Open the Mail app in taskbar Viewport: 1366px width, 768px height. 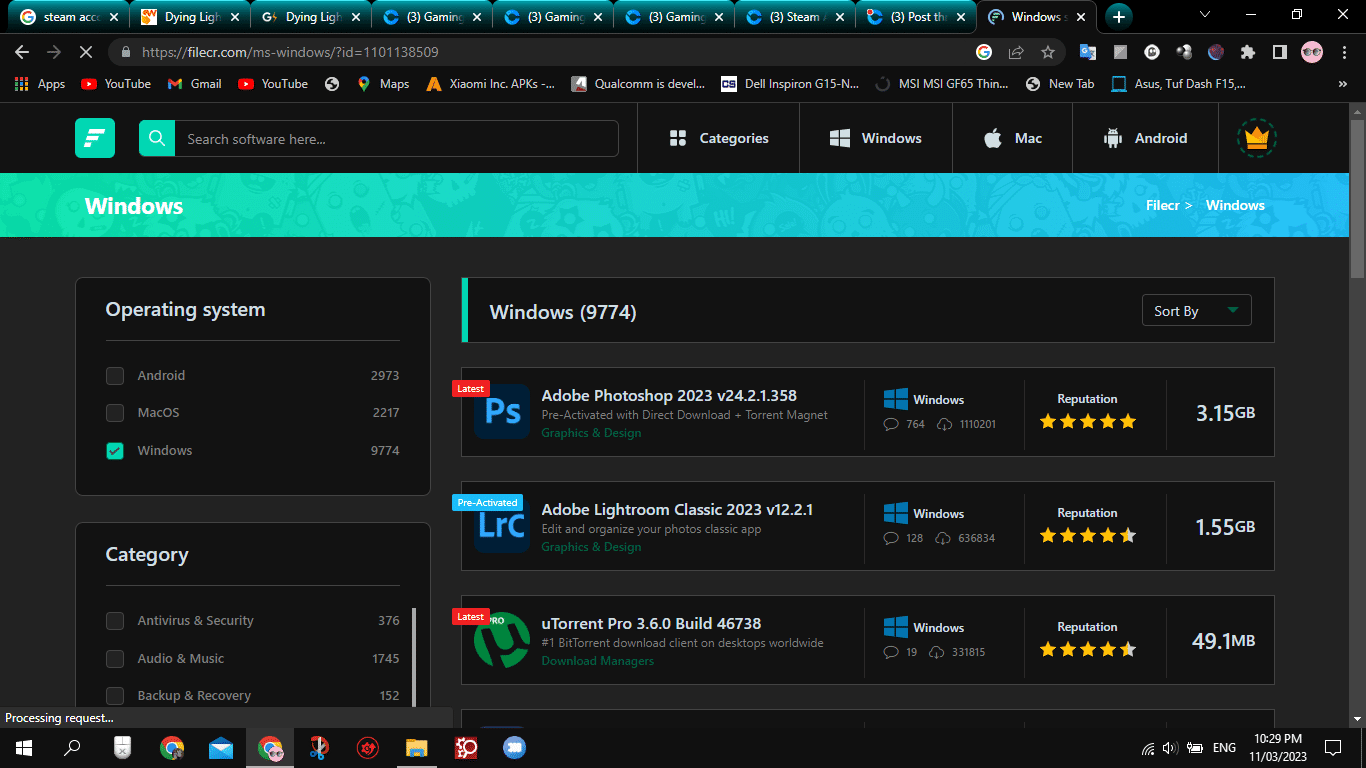coord(221,747)
